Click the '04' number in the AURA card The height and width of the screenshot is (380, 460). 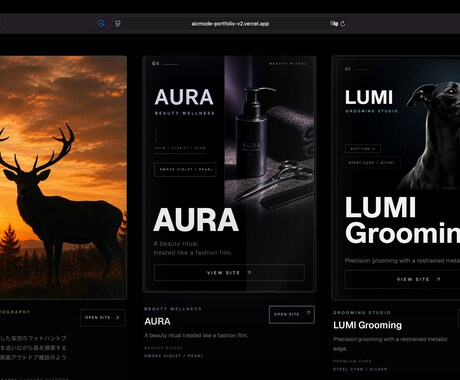click(x=155, y=63)
